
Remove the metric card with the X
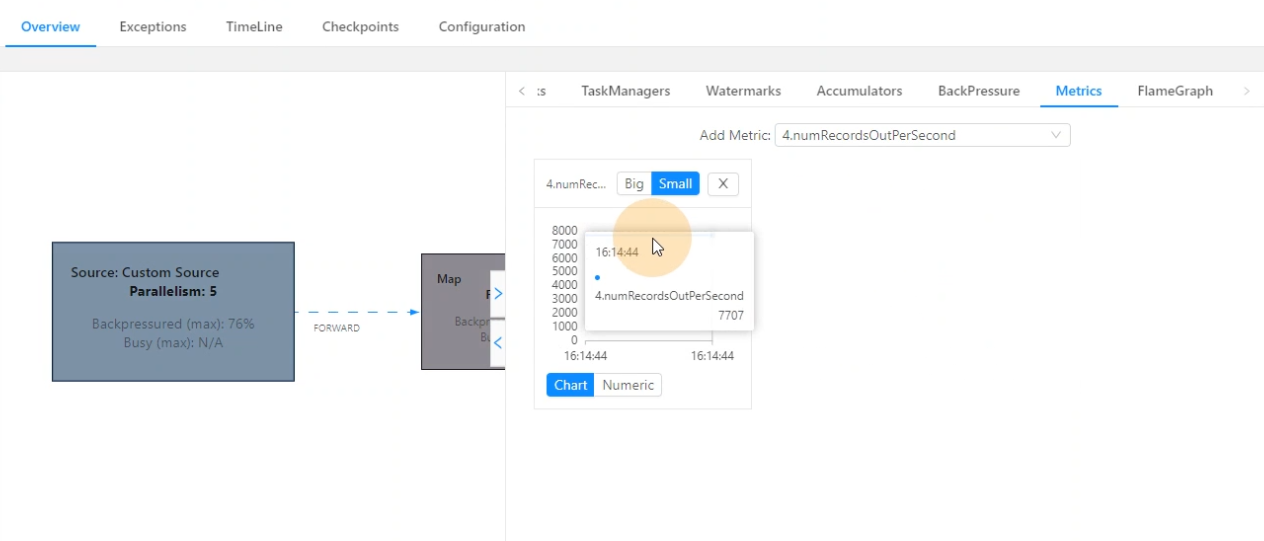click(723, 184)
